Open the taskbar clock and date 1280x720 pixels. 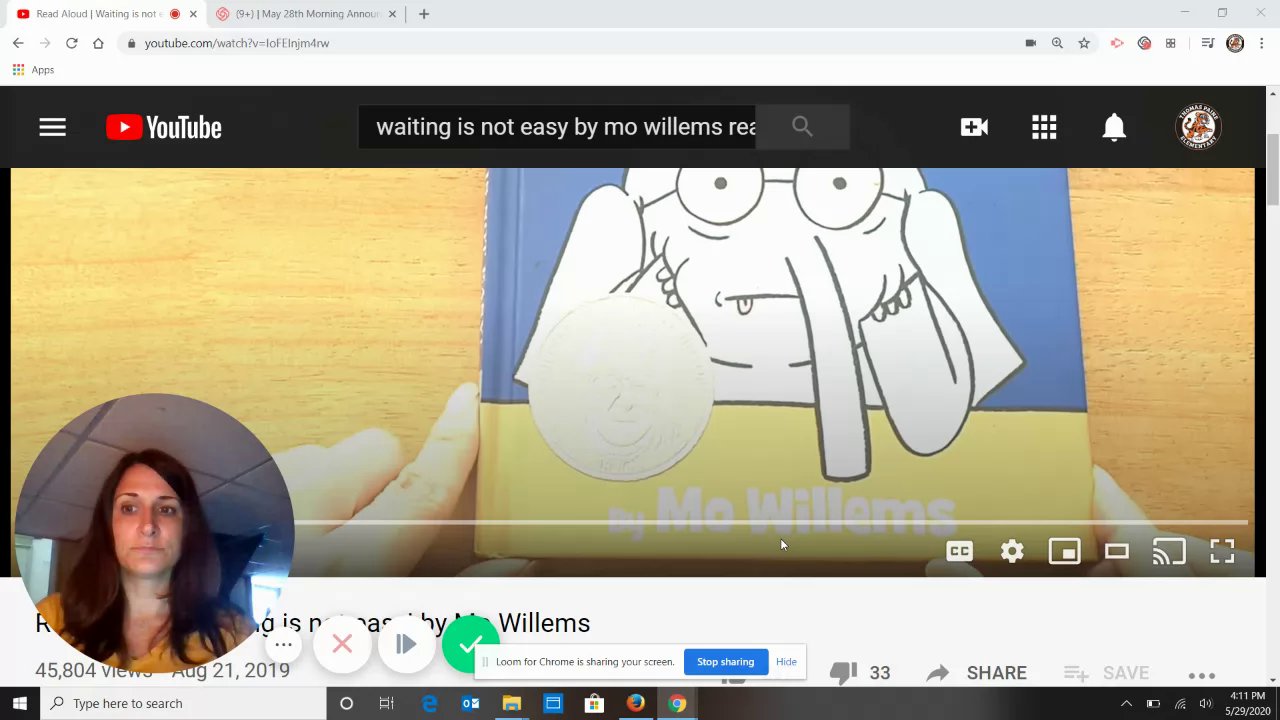coord(1246,703)
